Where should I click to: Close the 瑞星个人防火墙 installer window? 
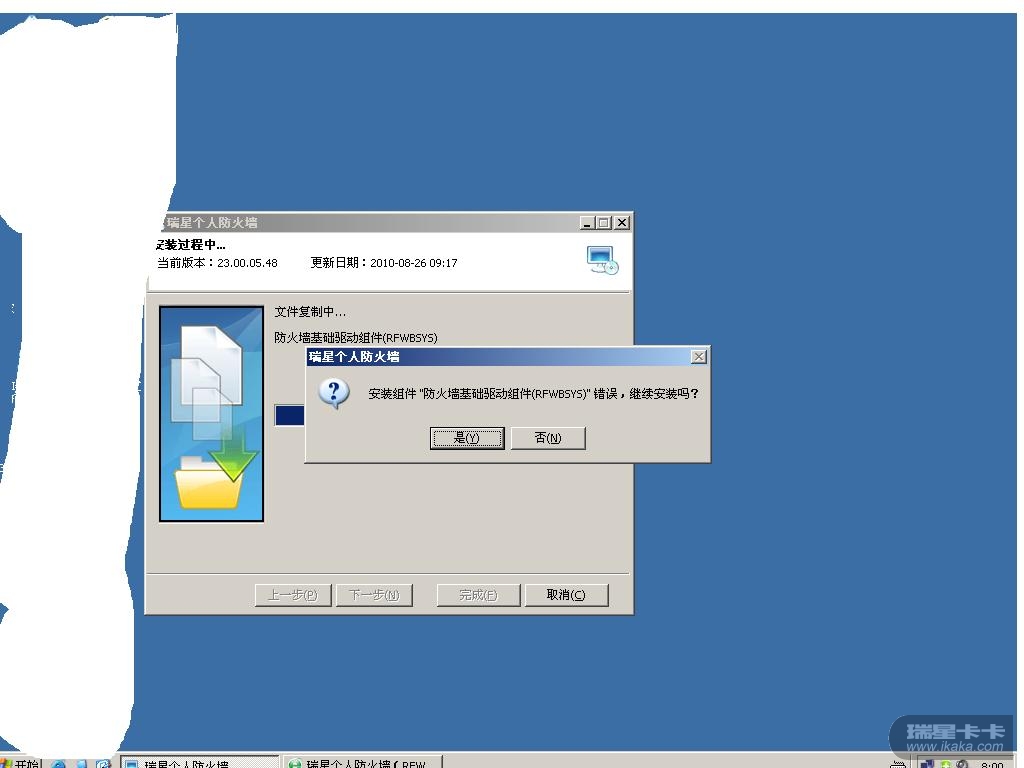pos(622,223)
